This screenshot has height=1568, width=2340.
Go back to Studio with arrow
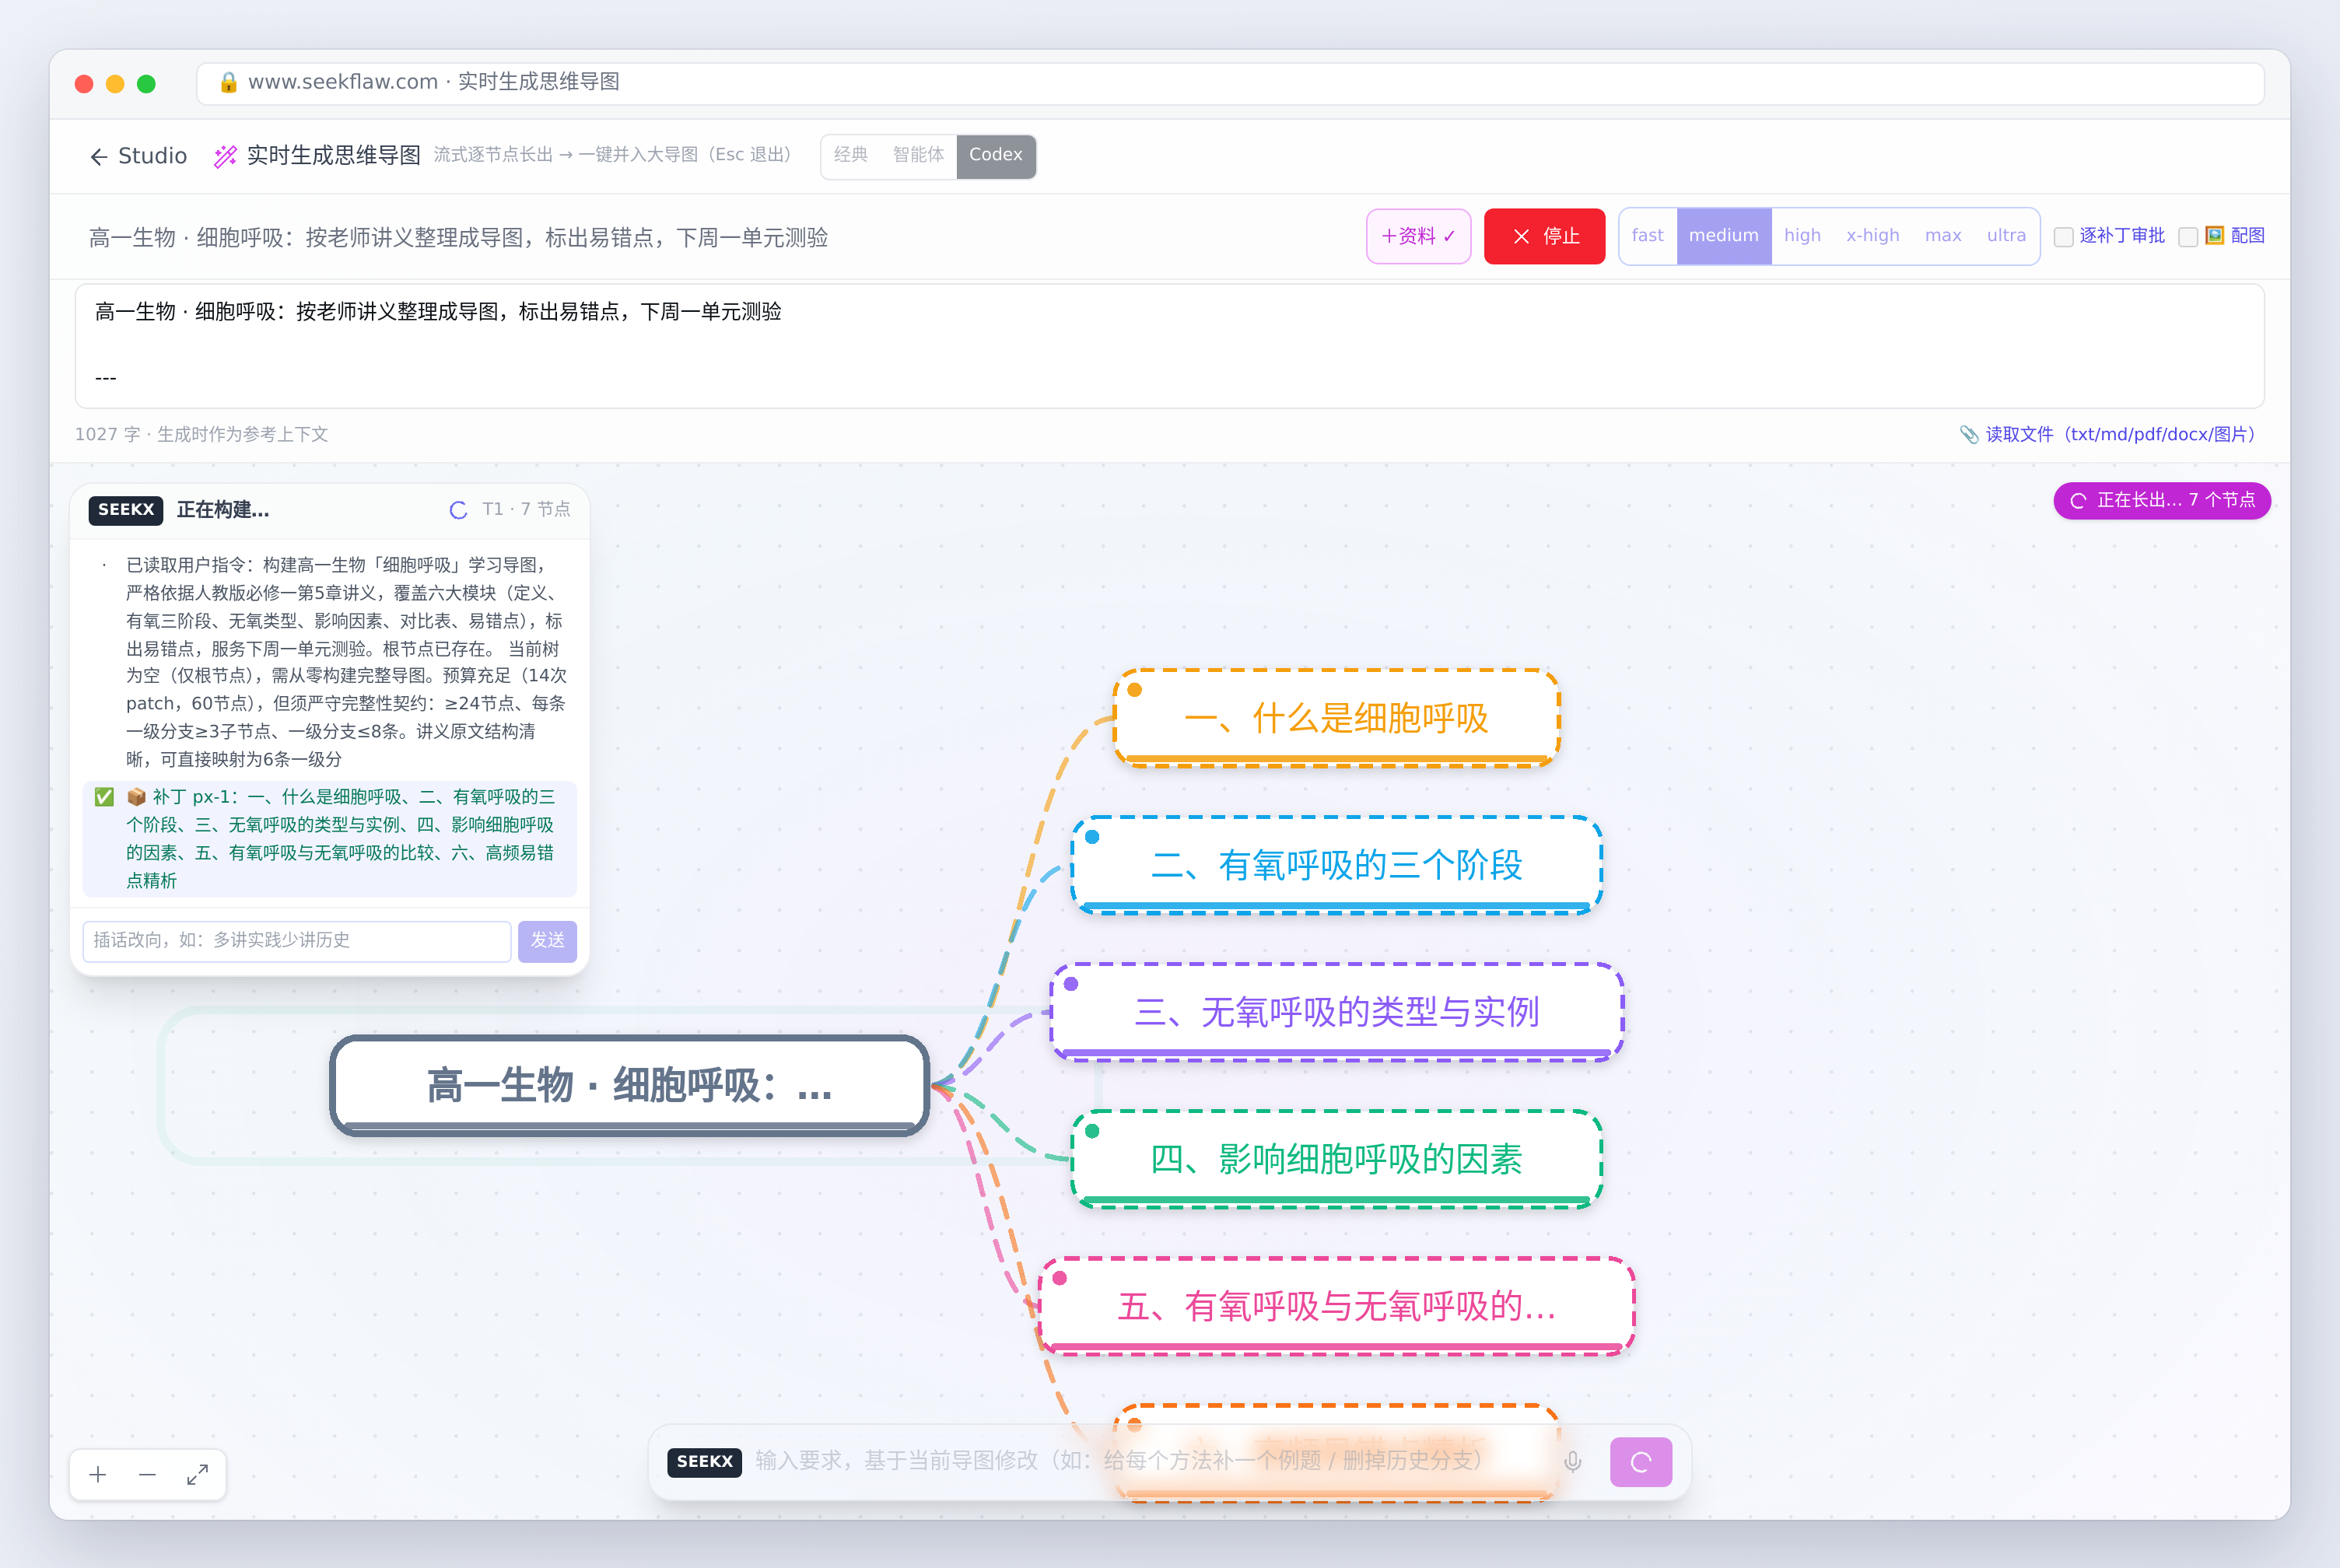click(98, 156)
